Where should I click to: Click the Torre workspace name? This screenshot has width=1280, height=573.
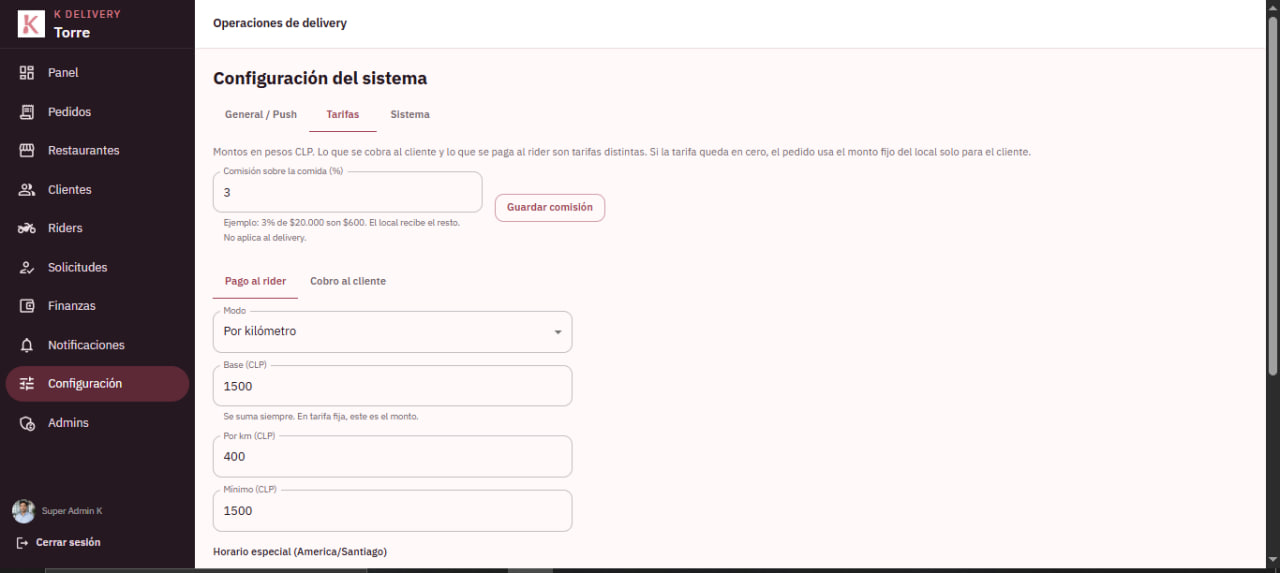click(72, 33)
